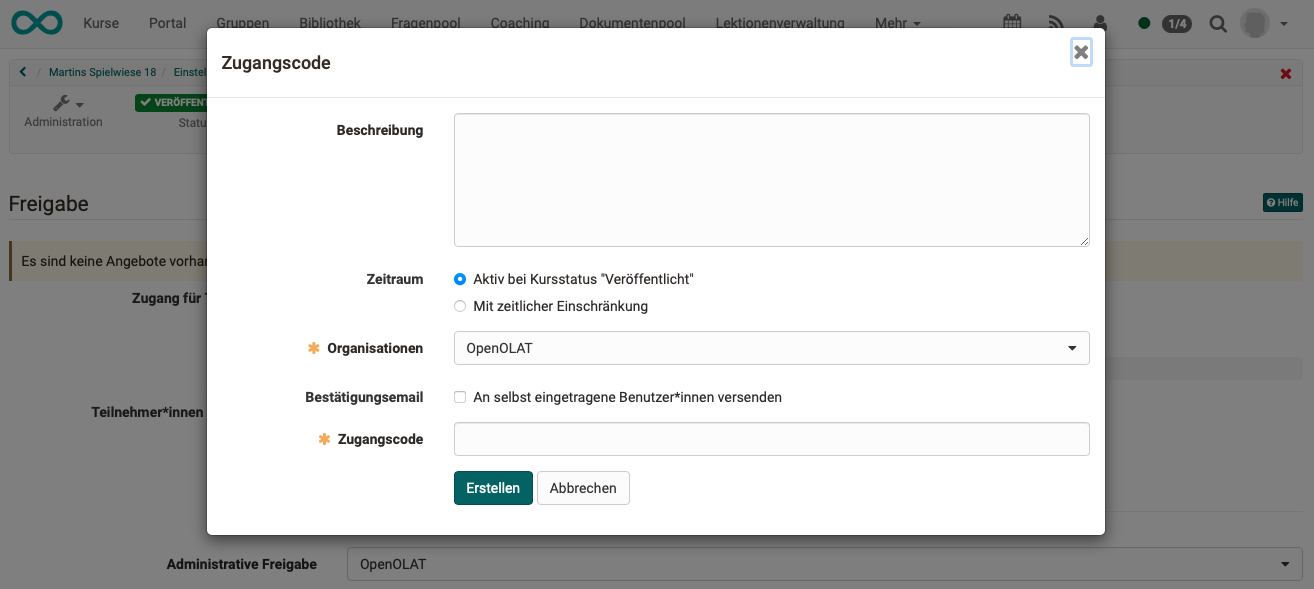The image size is (1314, 589).
Task: Click the green status dot indicator
Action: click(1144, 21)
